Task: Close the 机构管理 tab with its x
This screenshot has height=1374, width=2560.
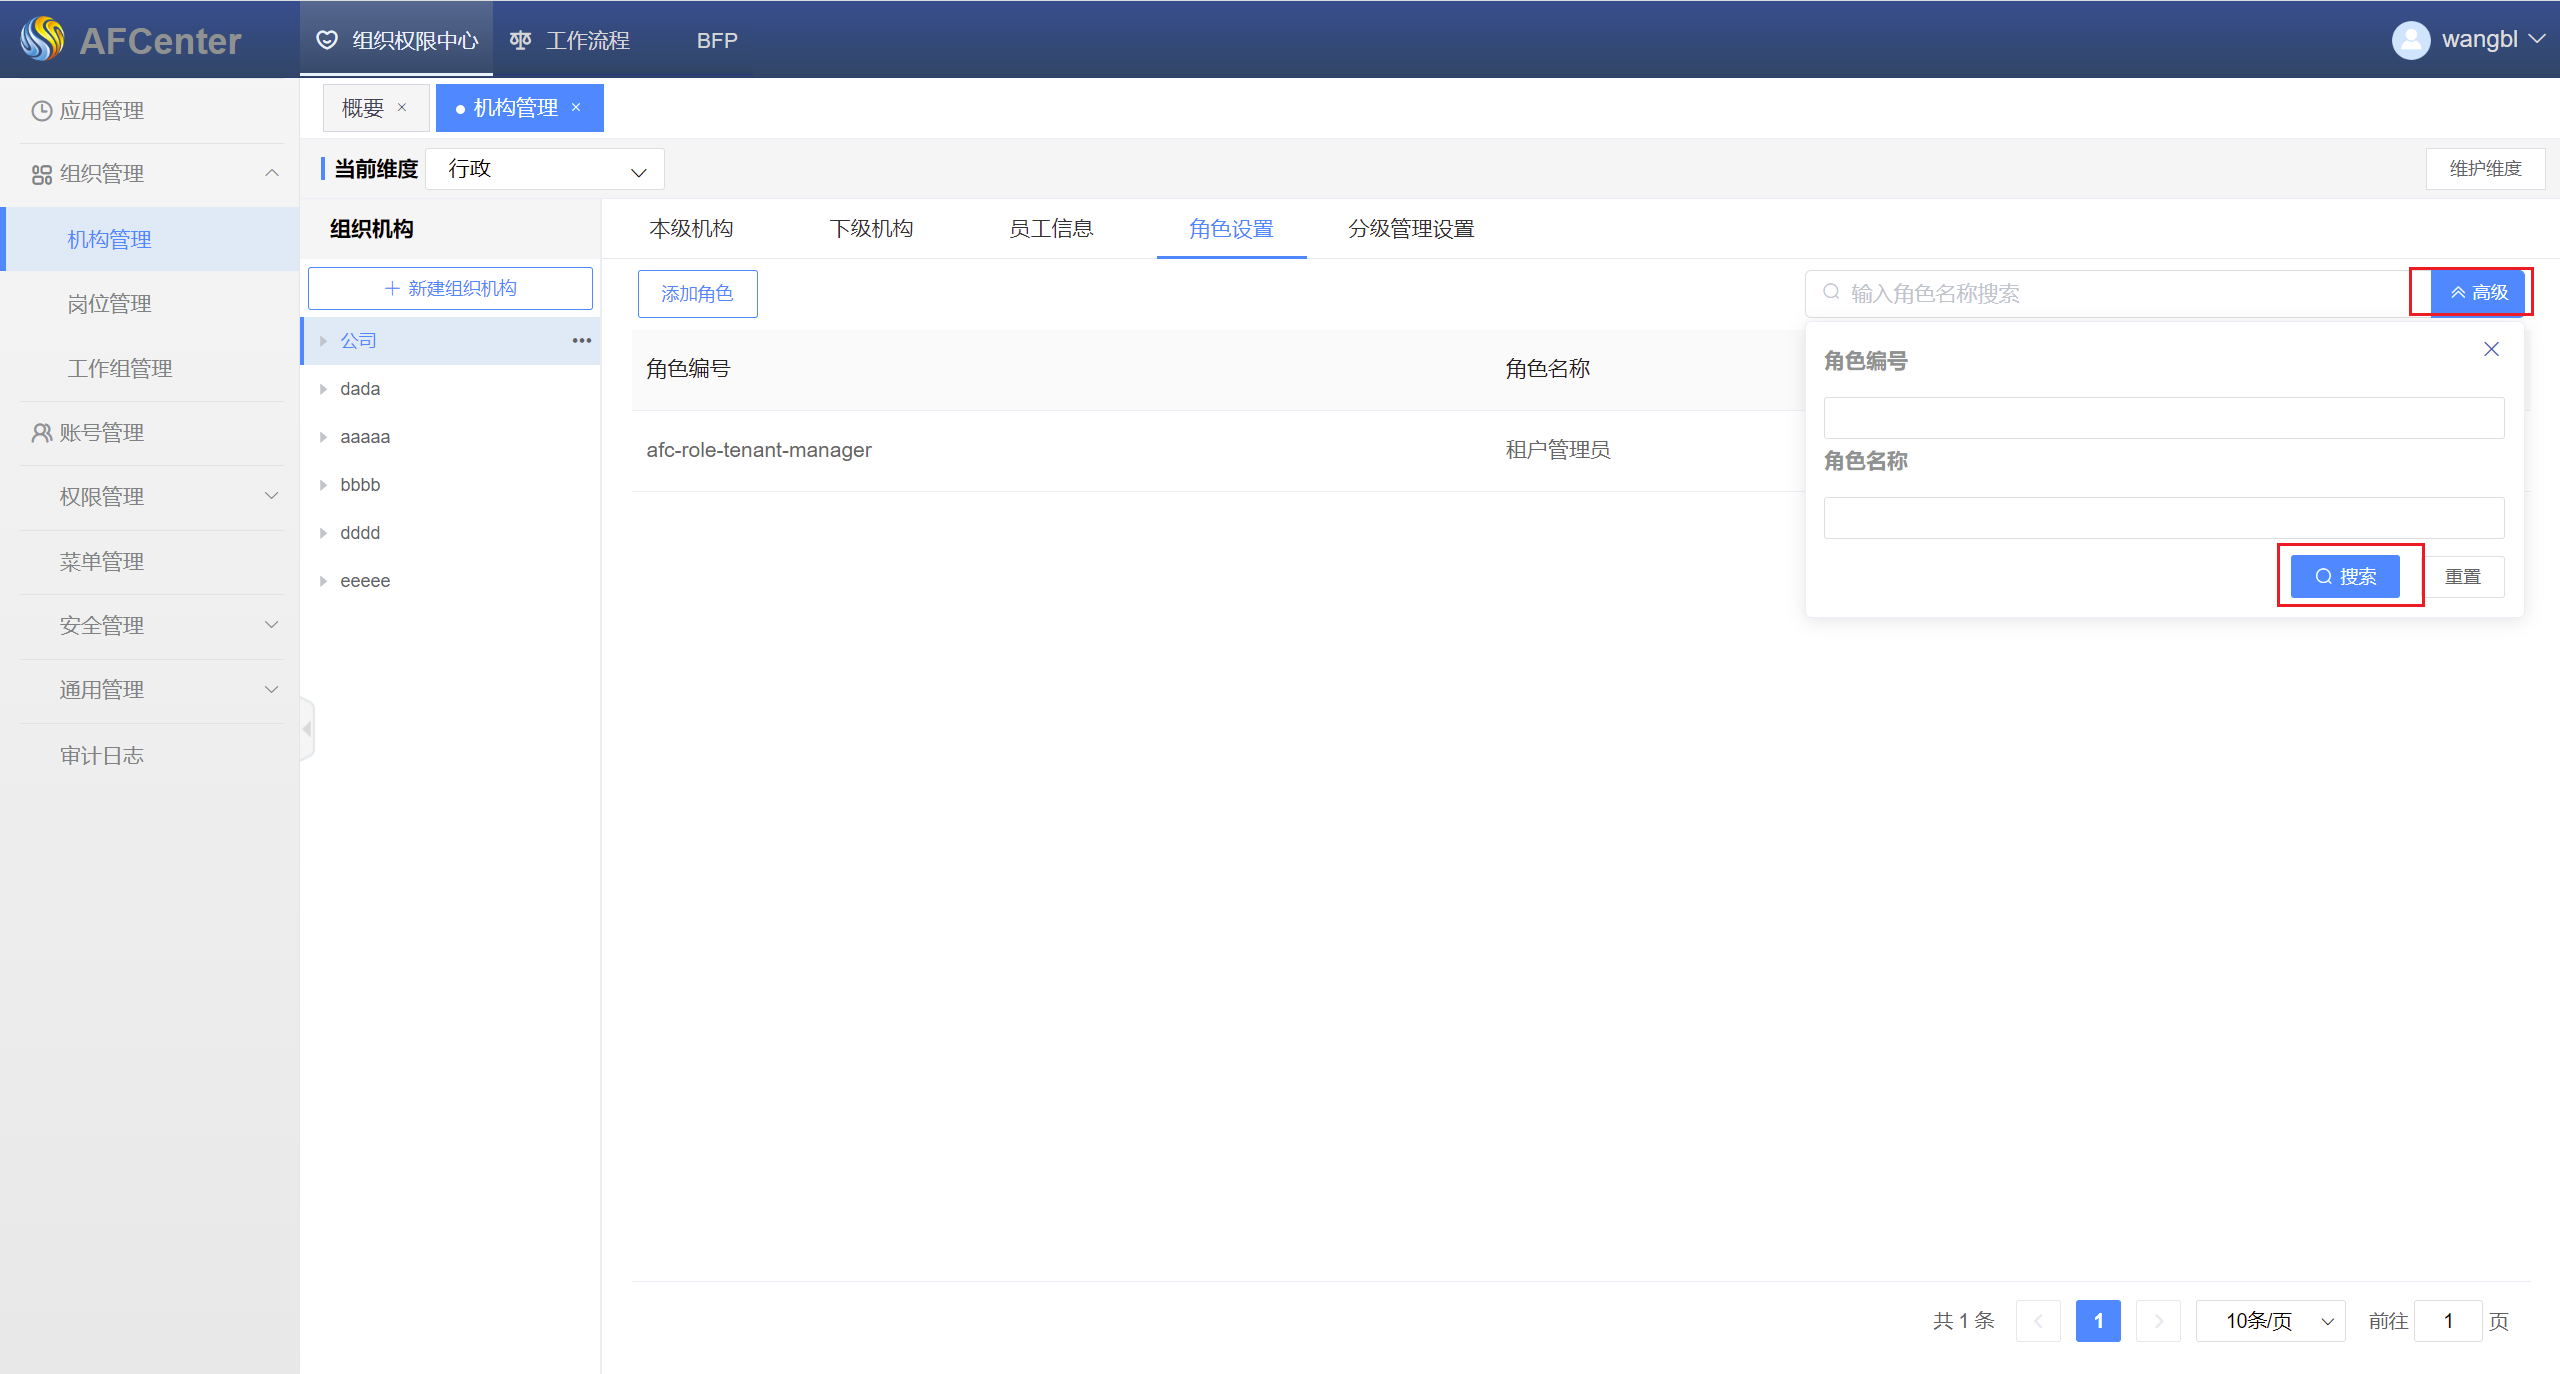Action: point(576,107)
